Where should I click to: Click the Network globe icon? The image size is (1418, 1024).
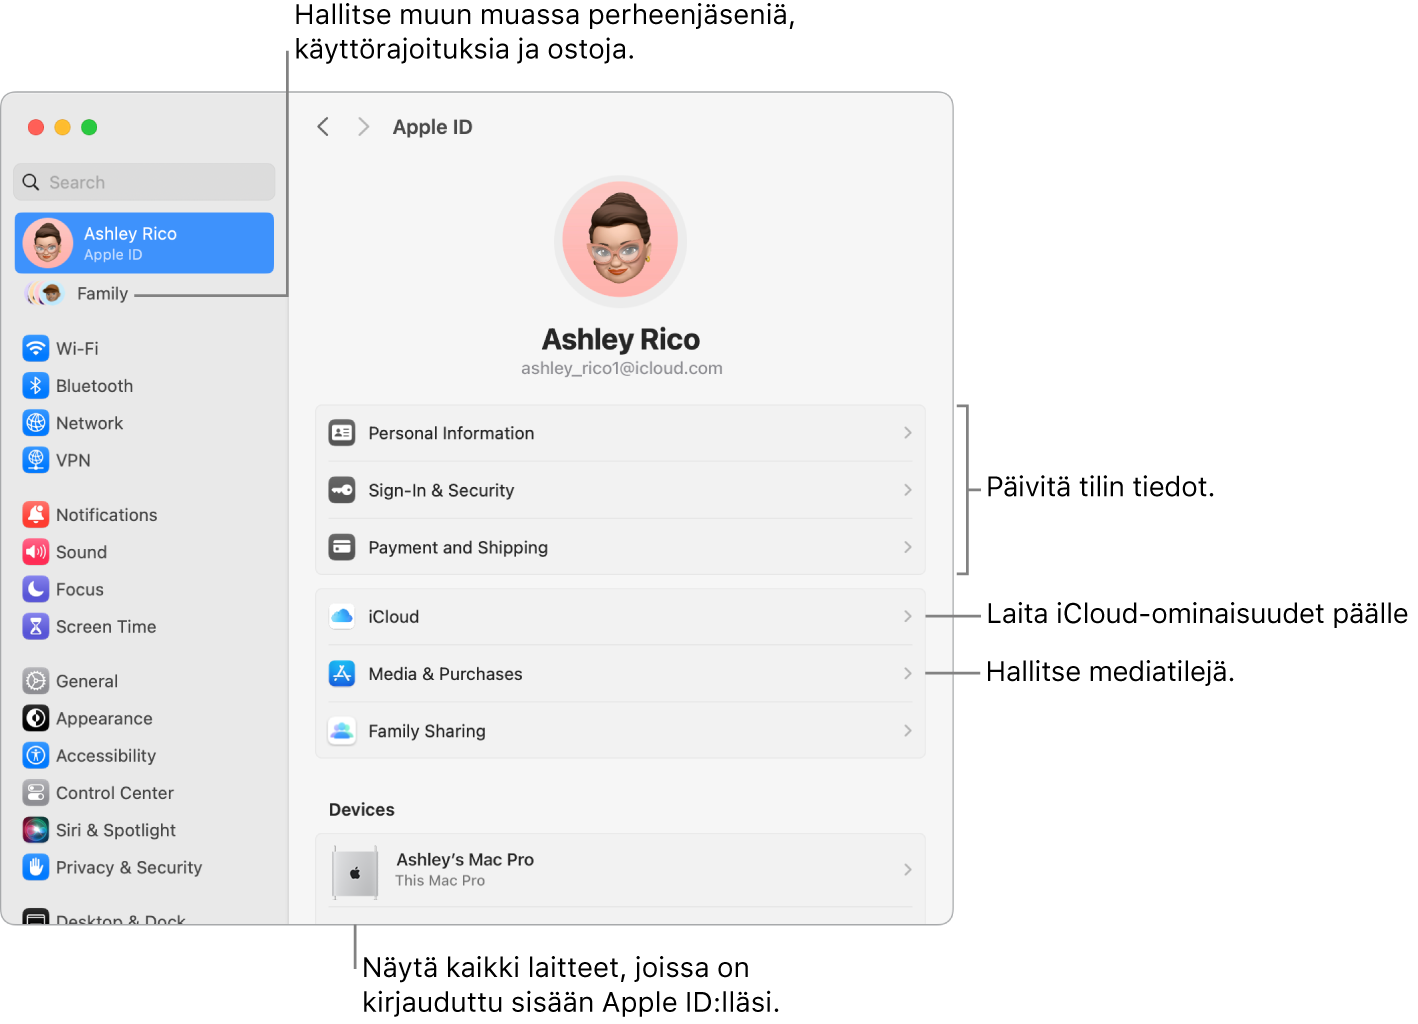point(36,422)
